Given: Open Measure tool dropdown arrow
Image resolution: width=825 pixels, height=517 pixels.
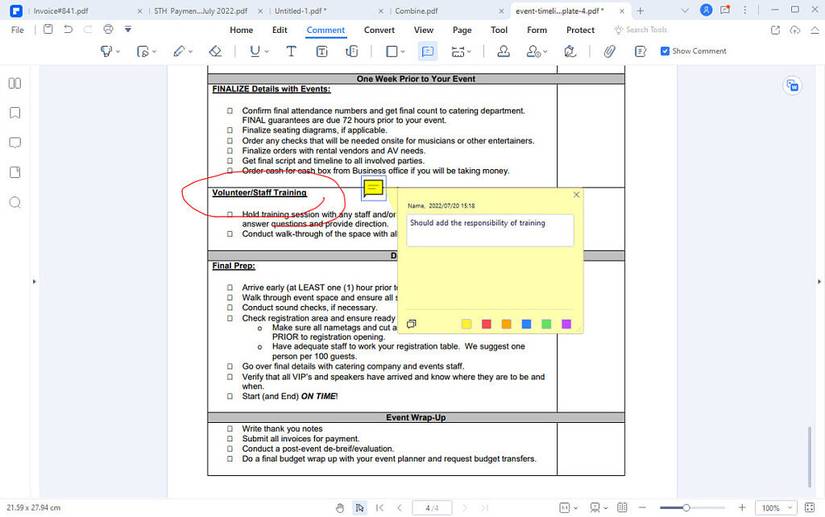Looking at the screenshot, I should coord(469,52).
